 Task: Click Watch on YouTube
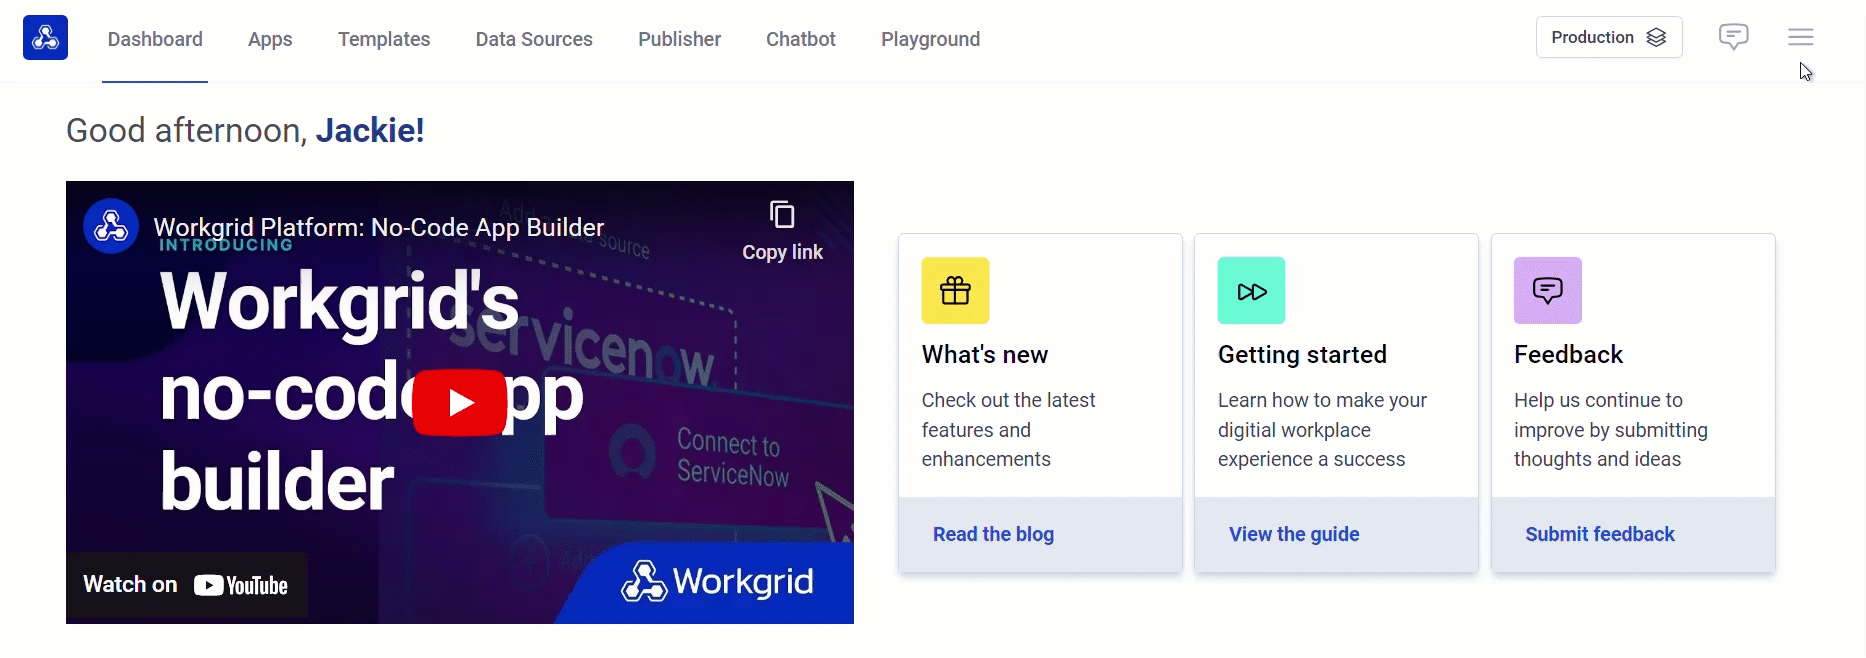[186, 585]
